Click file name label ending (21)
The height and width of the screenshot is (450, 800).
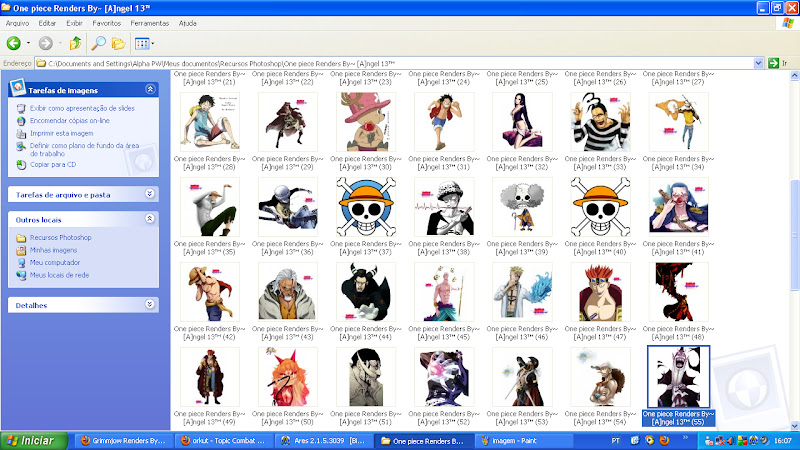(210, 78)
